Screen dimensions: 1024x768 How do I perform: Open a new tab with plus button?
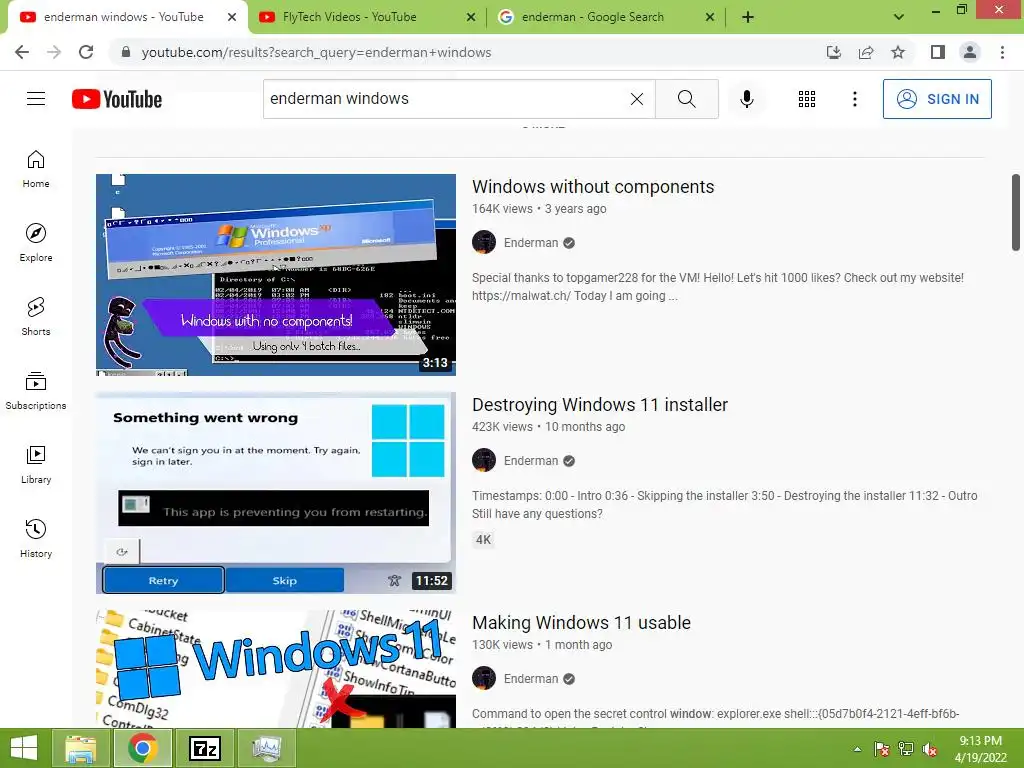(748, 17)
